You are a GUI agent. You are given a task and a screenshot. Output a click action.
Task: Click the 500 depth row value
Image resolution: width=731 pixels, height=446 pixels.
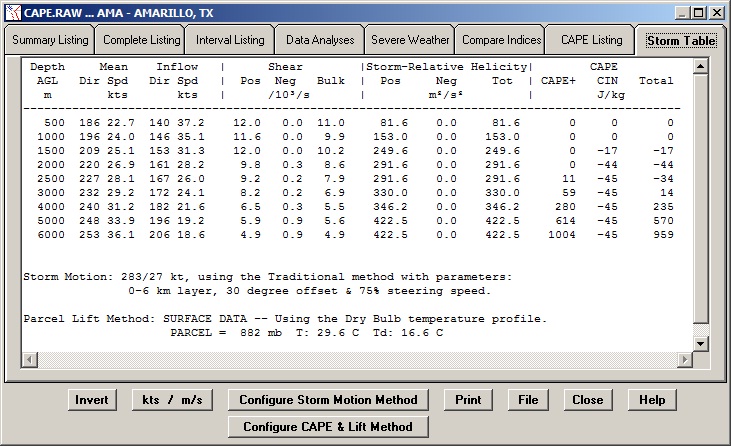pyautogui.click(x=55, y=123)
